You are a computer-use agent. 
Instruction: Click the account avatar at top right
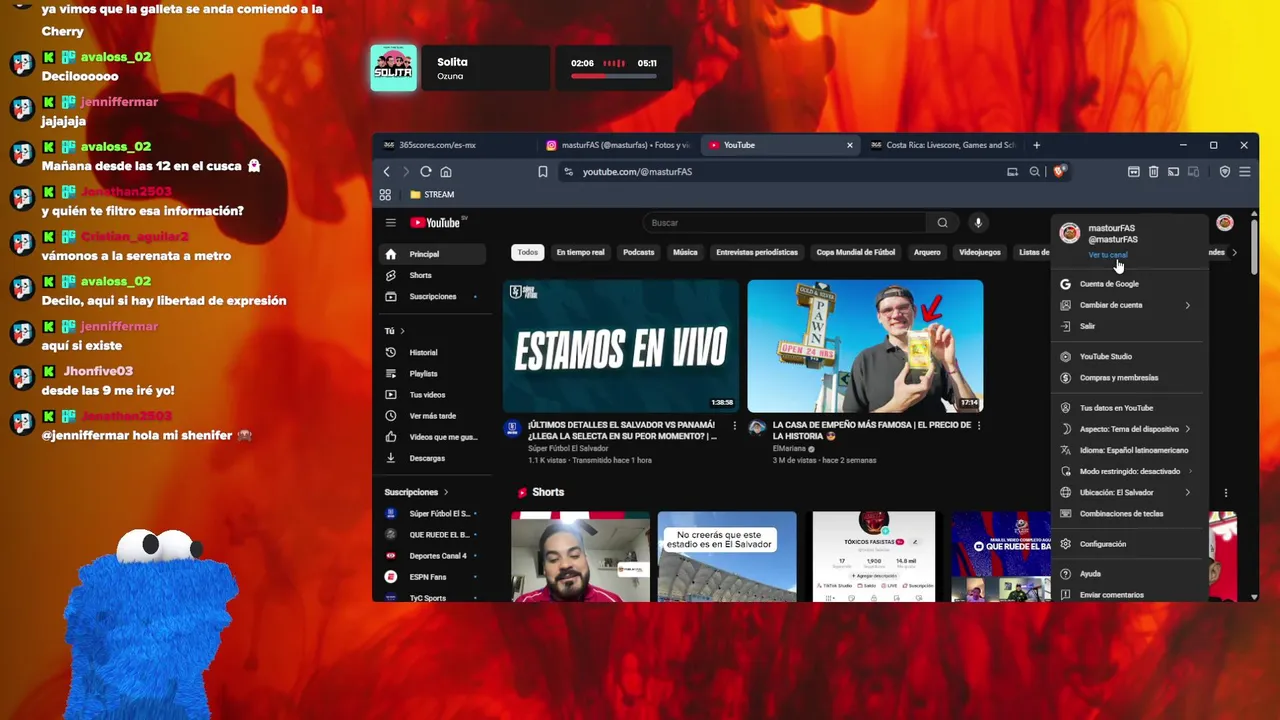click(1225, 223)
